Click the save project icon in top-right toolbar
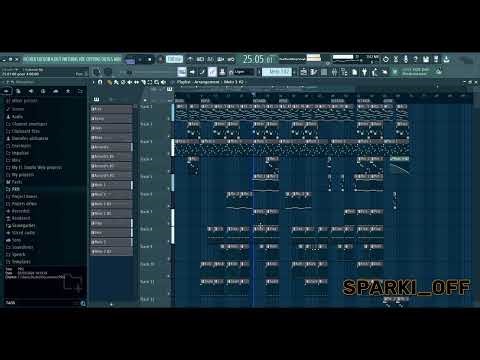This screenshot has height=360, width=480. tap(426, 59)
